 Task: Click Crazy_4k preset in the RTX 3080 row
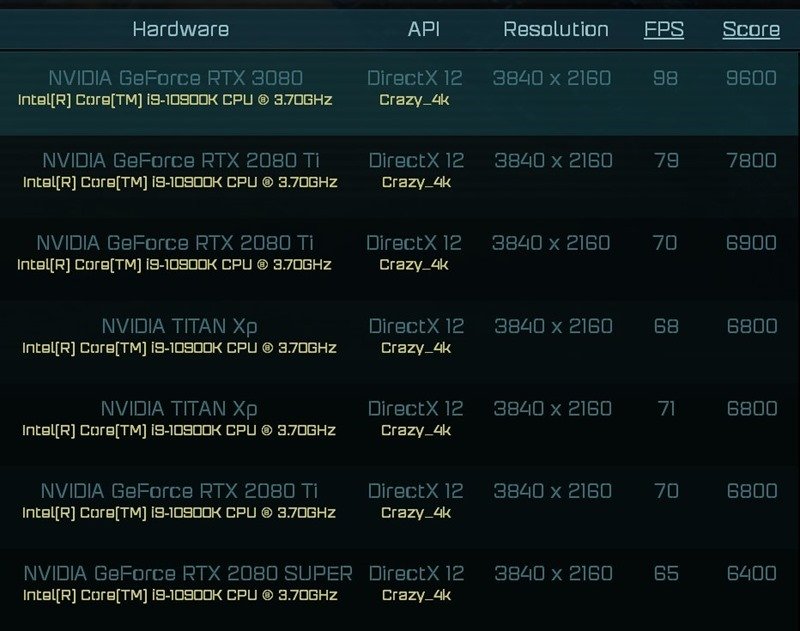[x=415, y=100]
